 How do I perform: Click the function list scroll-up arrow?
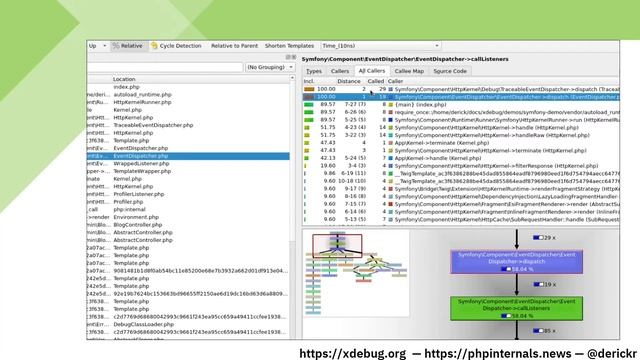(292, 78)
